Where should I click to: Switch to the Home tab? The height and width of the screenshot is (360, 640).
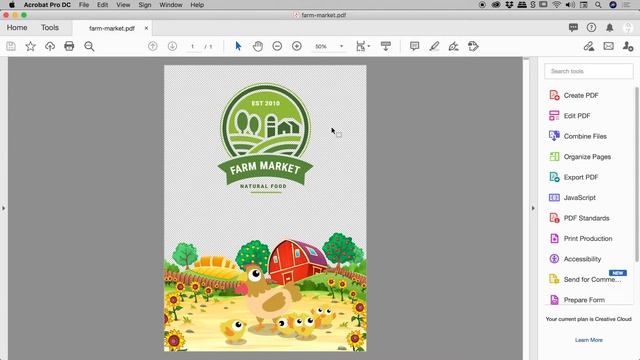pos(17,27)
